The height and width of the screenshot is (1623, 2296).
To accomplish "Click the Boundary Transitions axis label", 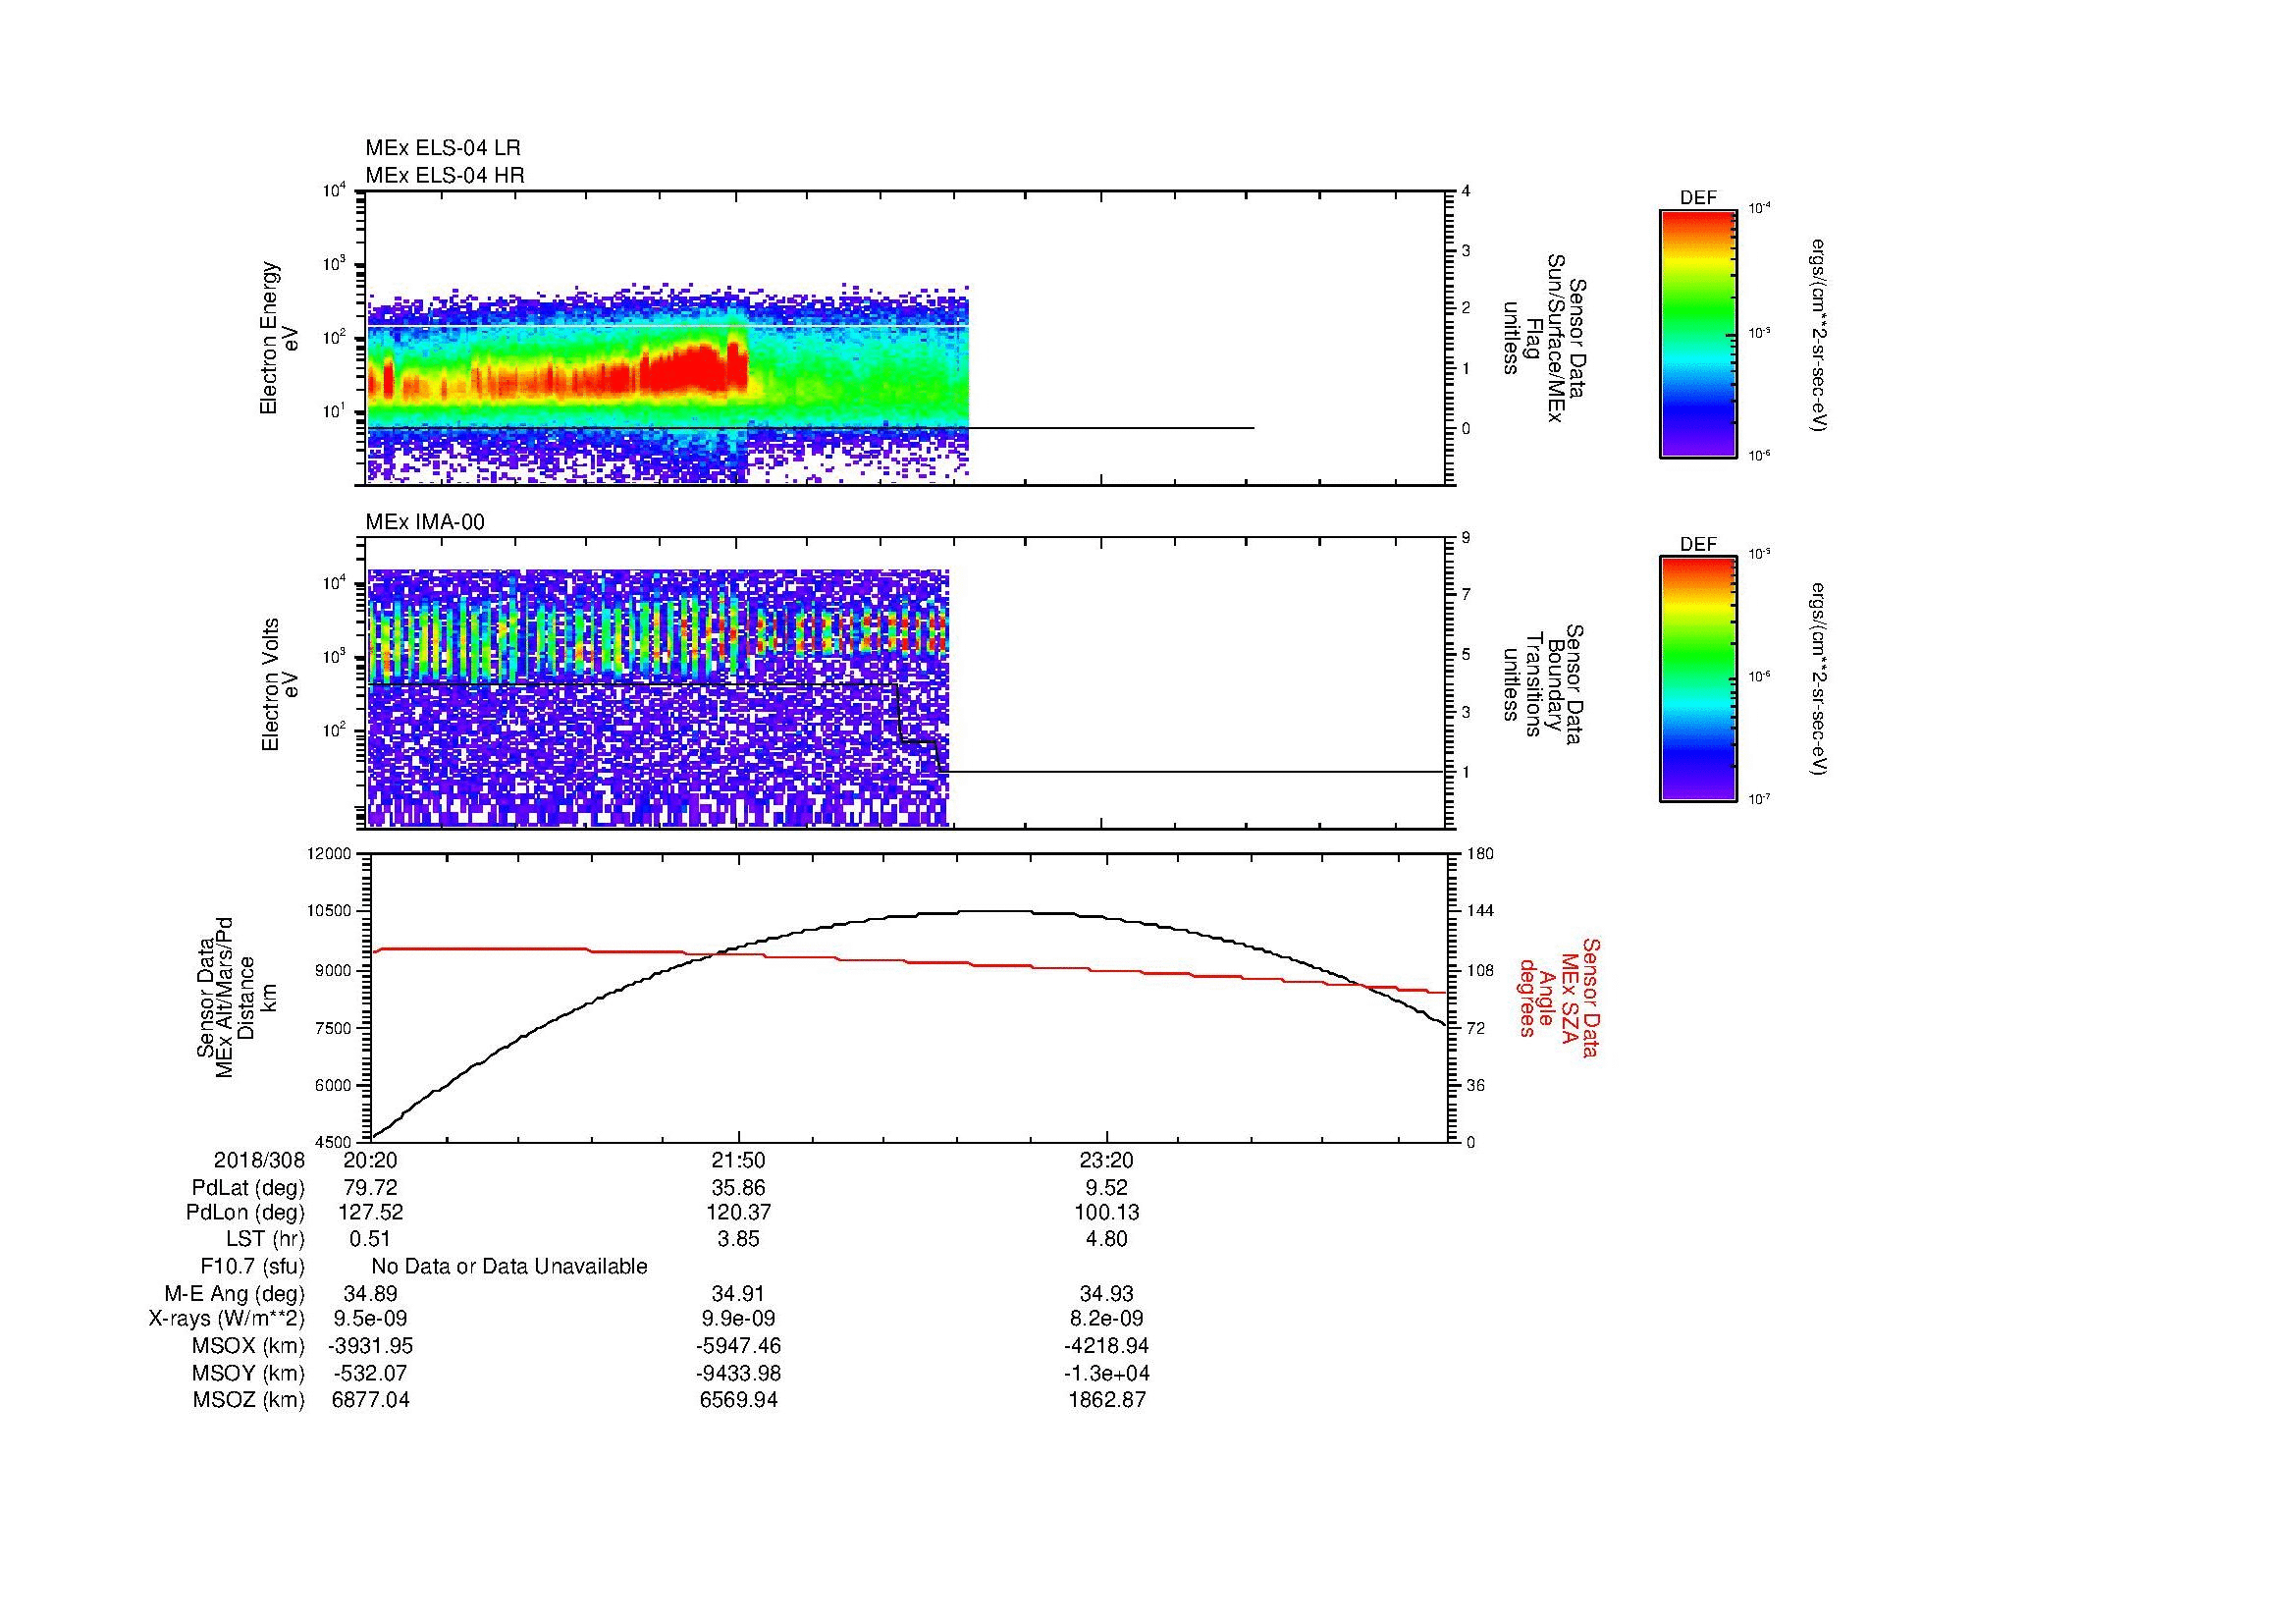I will 1545,684.
